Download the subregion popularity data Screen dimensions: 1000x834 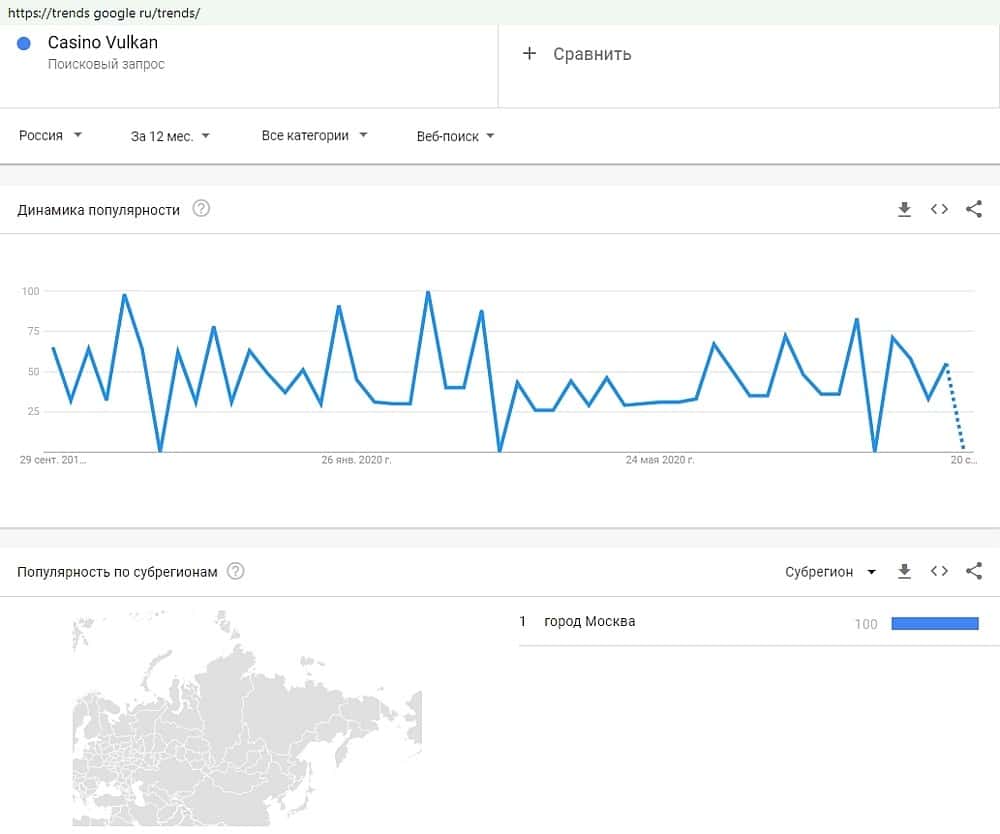(x=904, y=571)
